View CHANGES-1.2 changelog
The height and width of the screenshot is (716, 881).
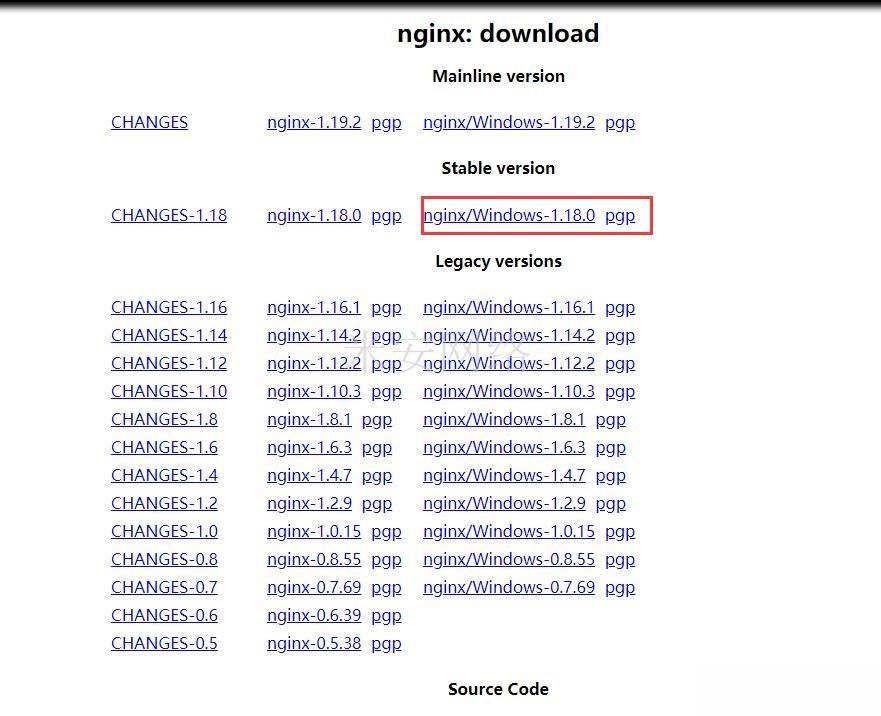[x=165, y=504]
